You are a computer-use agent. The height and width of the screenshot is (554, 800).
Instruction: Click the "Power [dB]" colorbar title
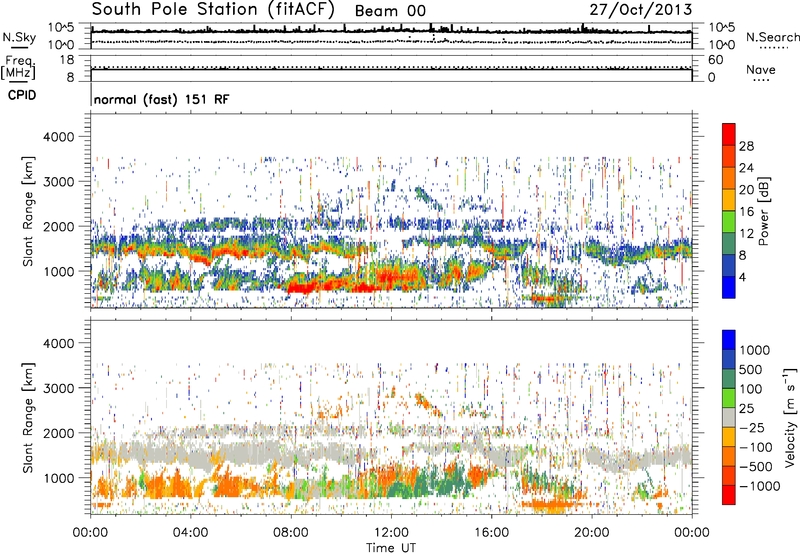click(x=764, y=211)
